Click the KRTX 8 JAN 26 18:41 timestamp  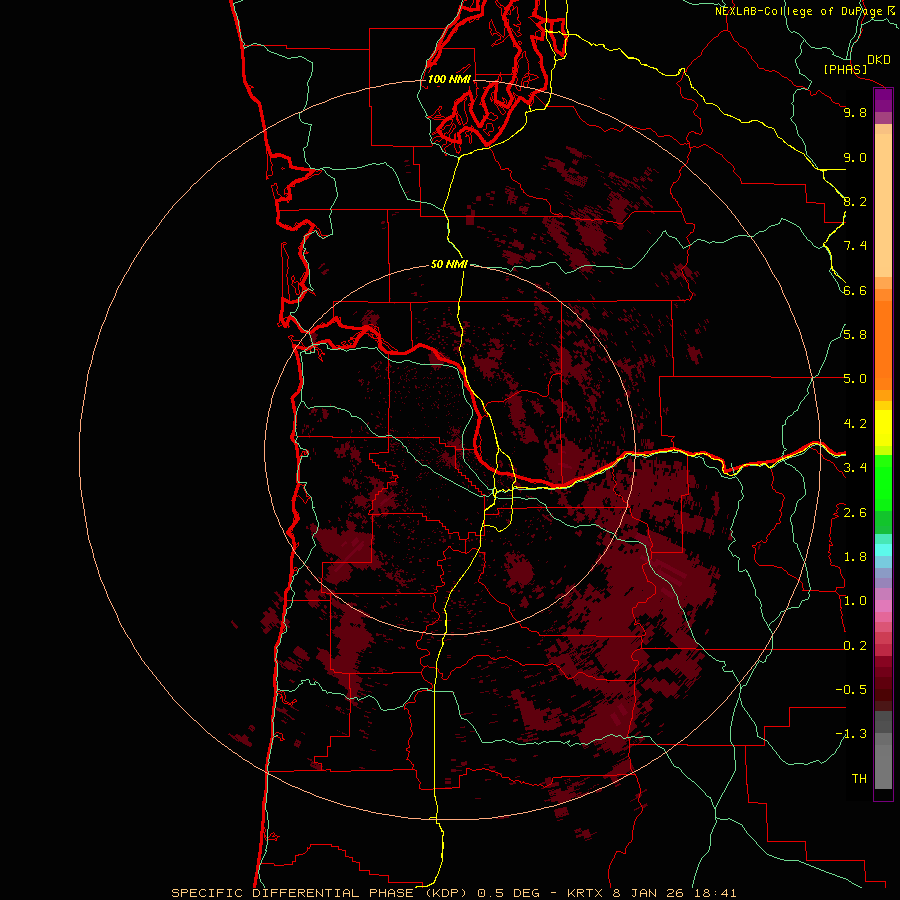point(651,893)
